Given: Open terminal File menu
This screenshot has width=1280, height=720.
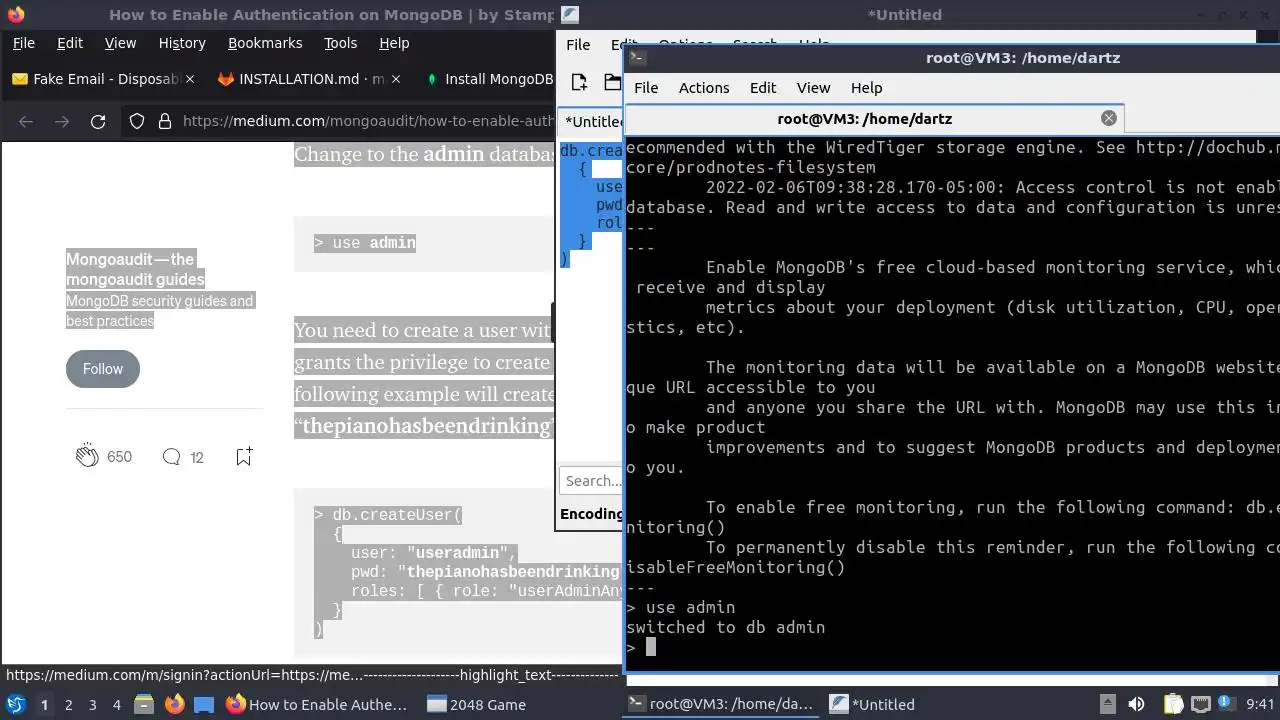Looking at the screenshot, I should pos(646,87).
